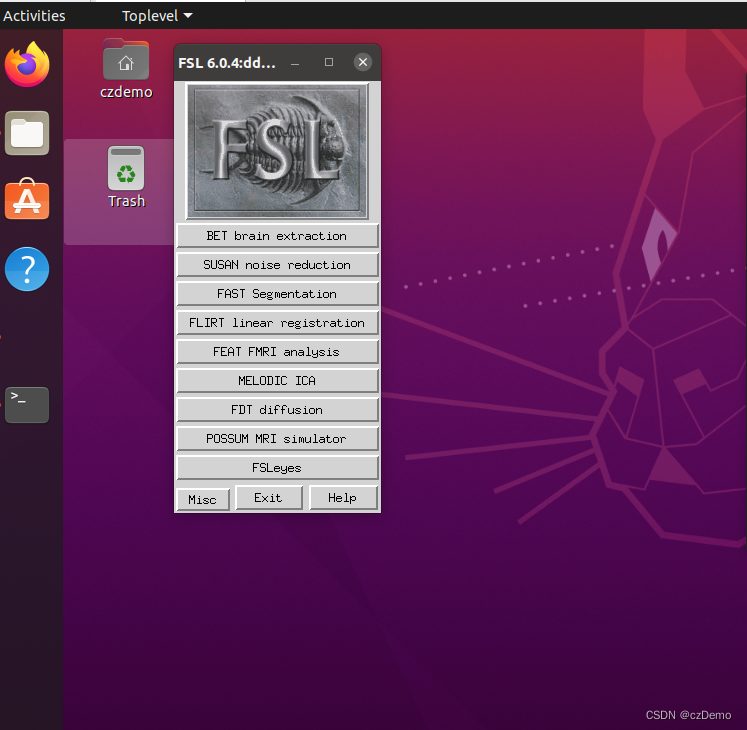The height and width of the screenshot is (730, 747).
Task: Open BET brain extraction tool
Action: tap(277, 236)
